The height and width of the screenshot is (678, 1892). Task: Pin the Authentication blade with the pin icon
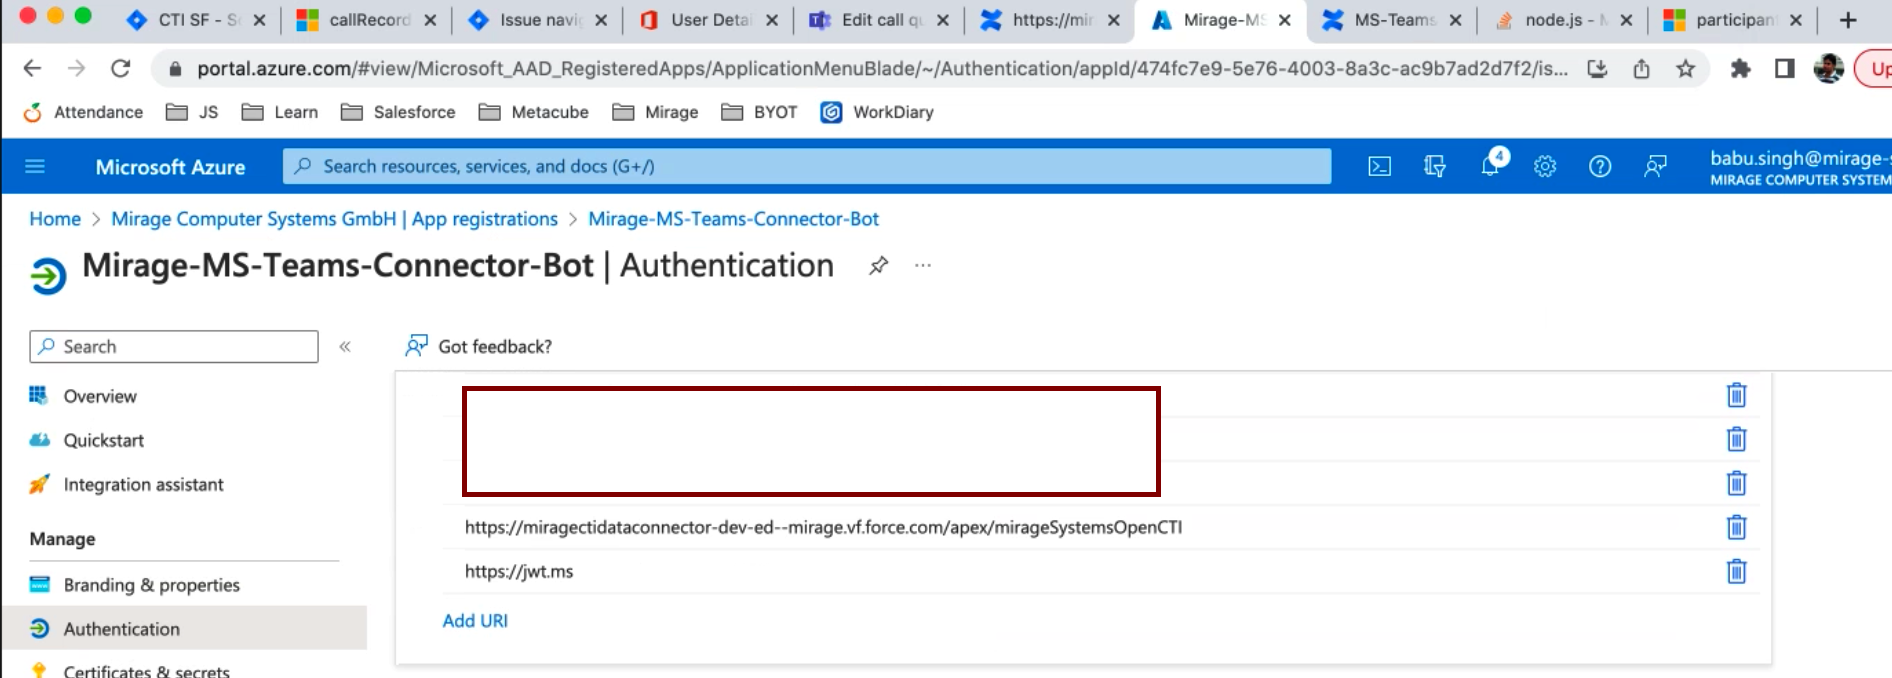coord(878,266)
